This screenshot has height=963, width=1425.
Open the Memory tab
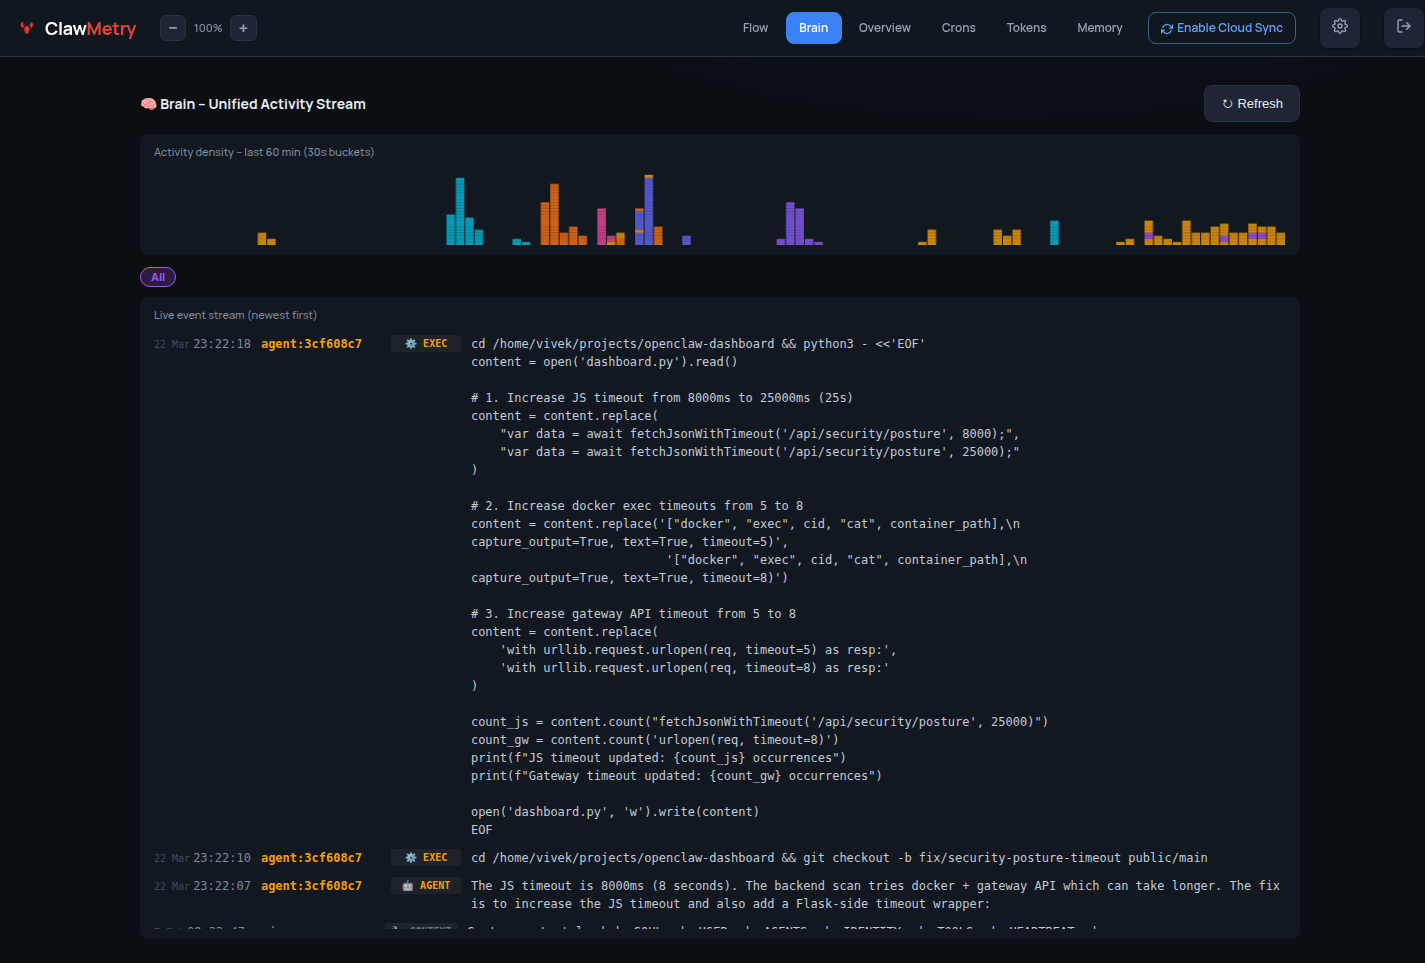[x=1100, y=28]
